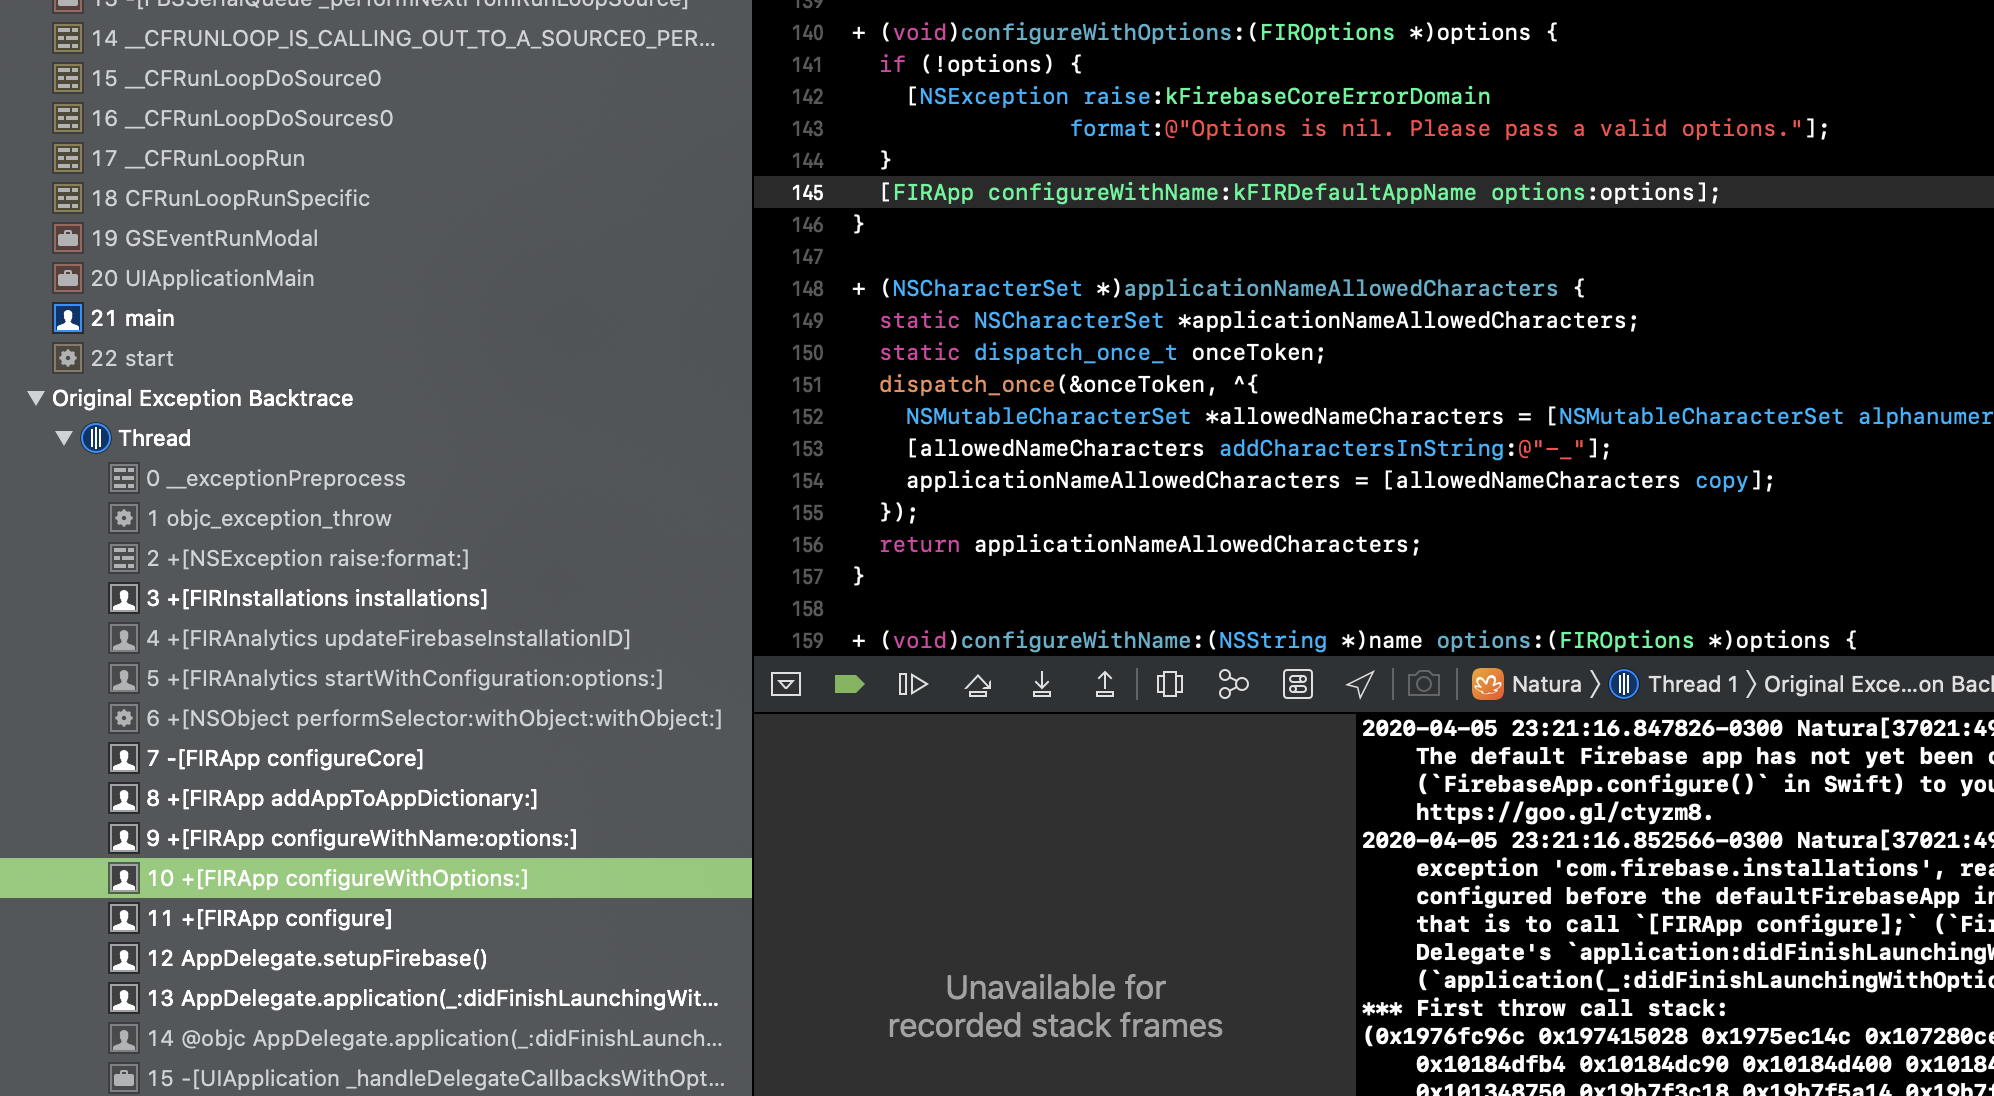1994x1096 pixels.
Task: Select frame 12 AppDelegate.setupFirebase()
Action: tap(376, 958)
